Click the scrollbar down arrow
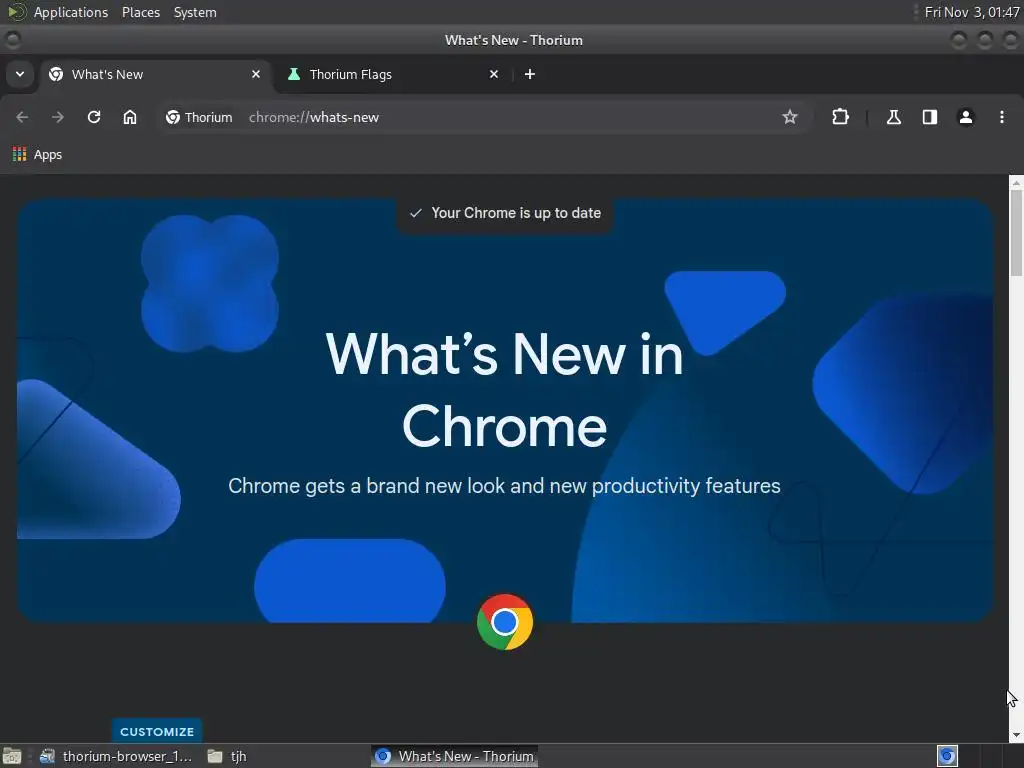This screenshot has width=1024, height=768. pos(1016,735)
